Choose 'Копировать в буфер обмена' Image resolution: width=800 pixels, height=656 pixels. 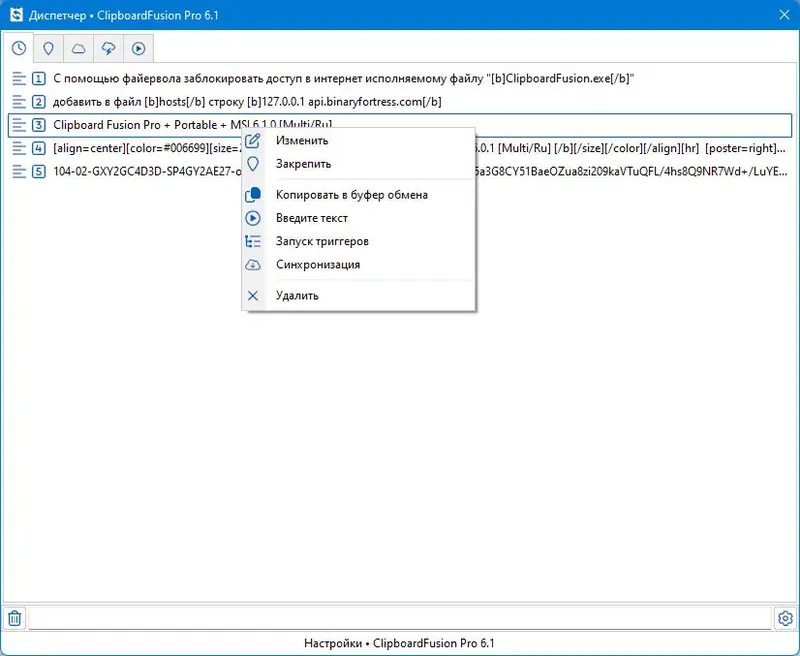click(x=359, y=195)
